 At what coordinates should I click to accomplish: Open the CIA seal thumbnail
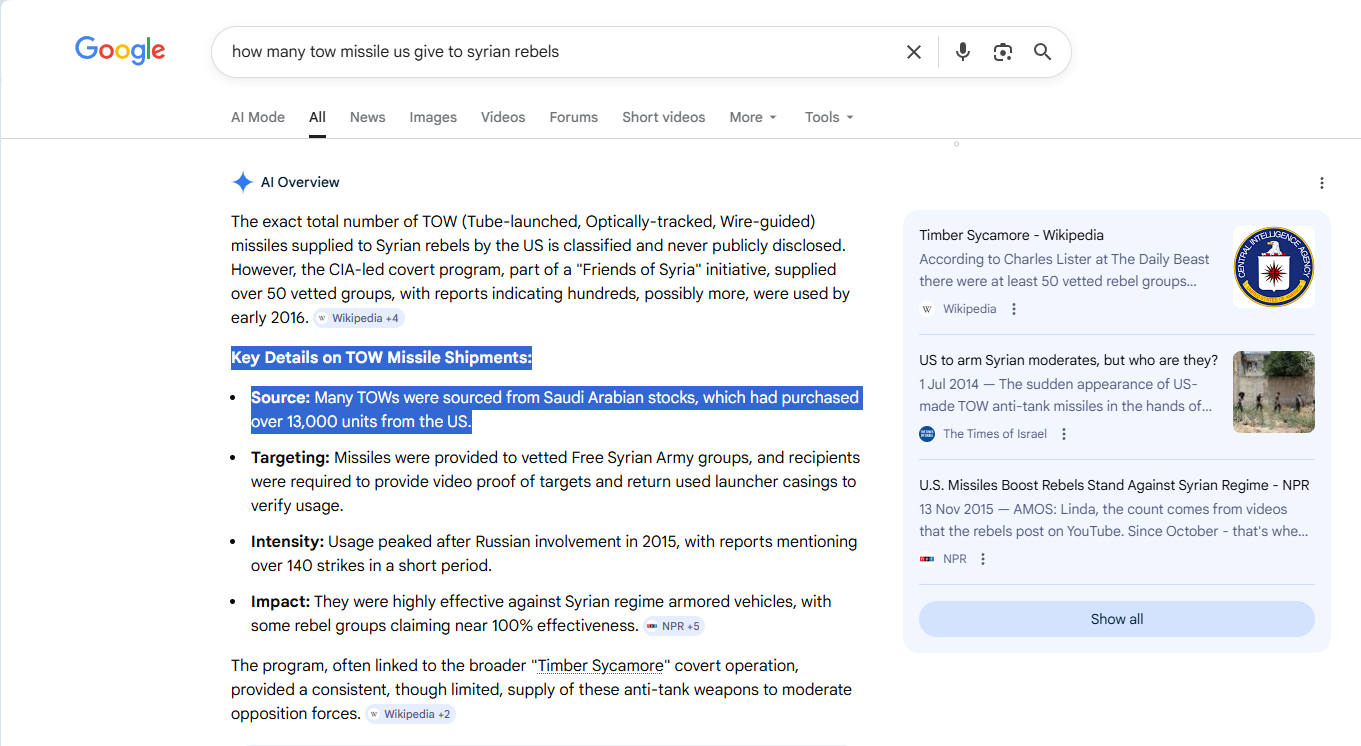click(1274, 267)
